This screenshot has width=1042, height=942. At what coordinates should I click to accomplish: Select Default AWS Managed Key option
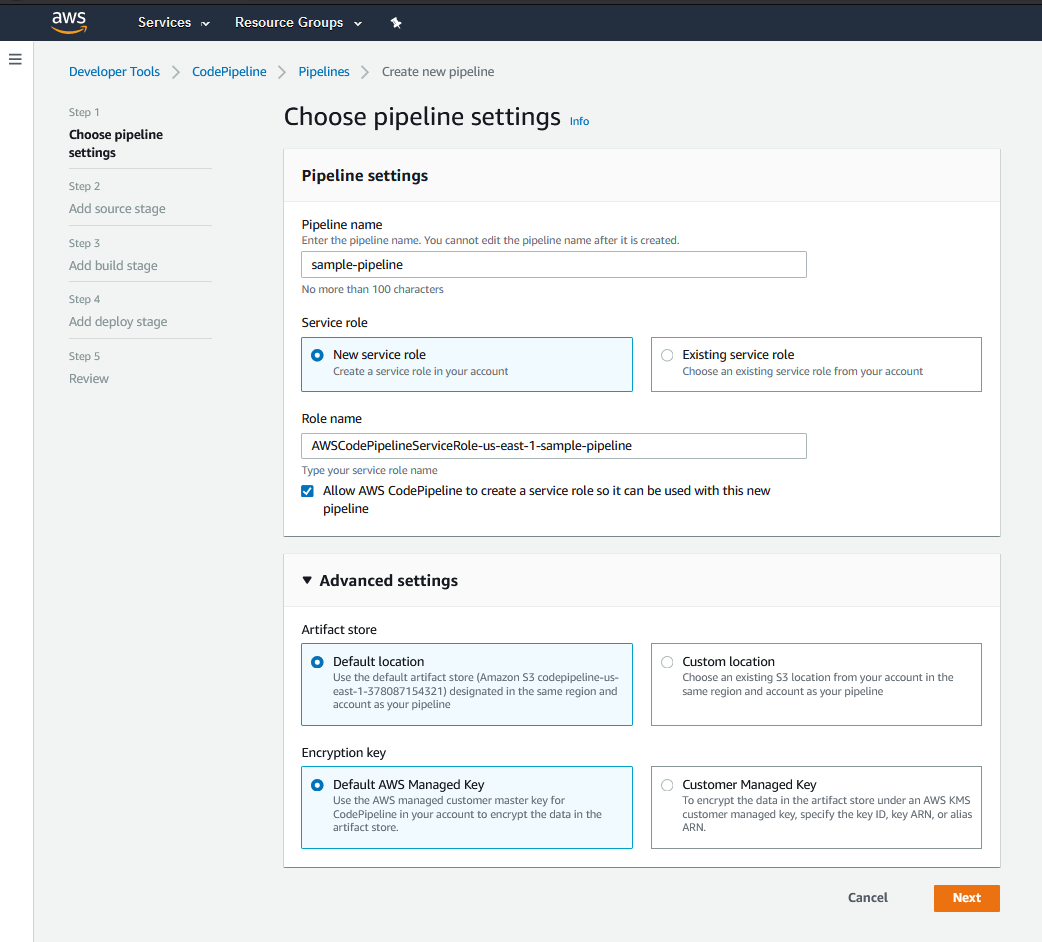[467, 807]
